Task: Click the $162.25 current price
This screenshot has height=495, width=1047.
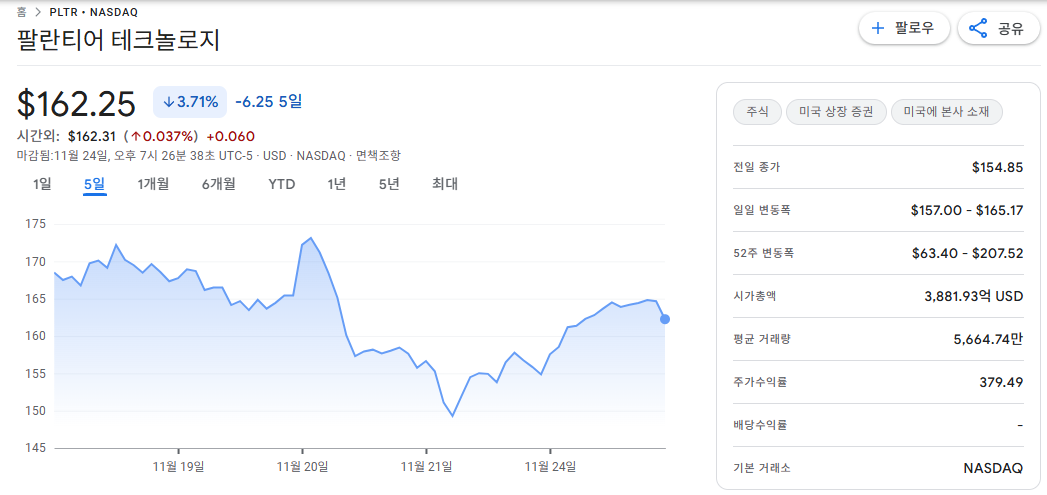Action: tap(76, 104)
